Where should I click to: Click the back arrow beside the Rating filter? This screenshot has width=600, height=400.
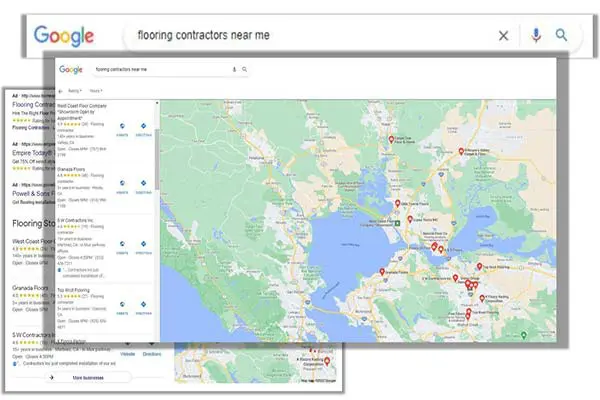click(60, 91)
